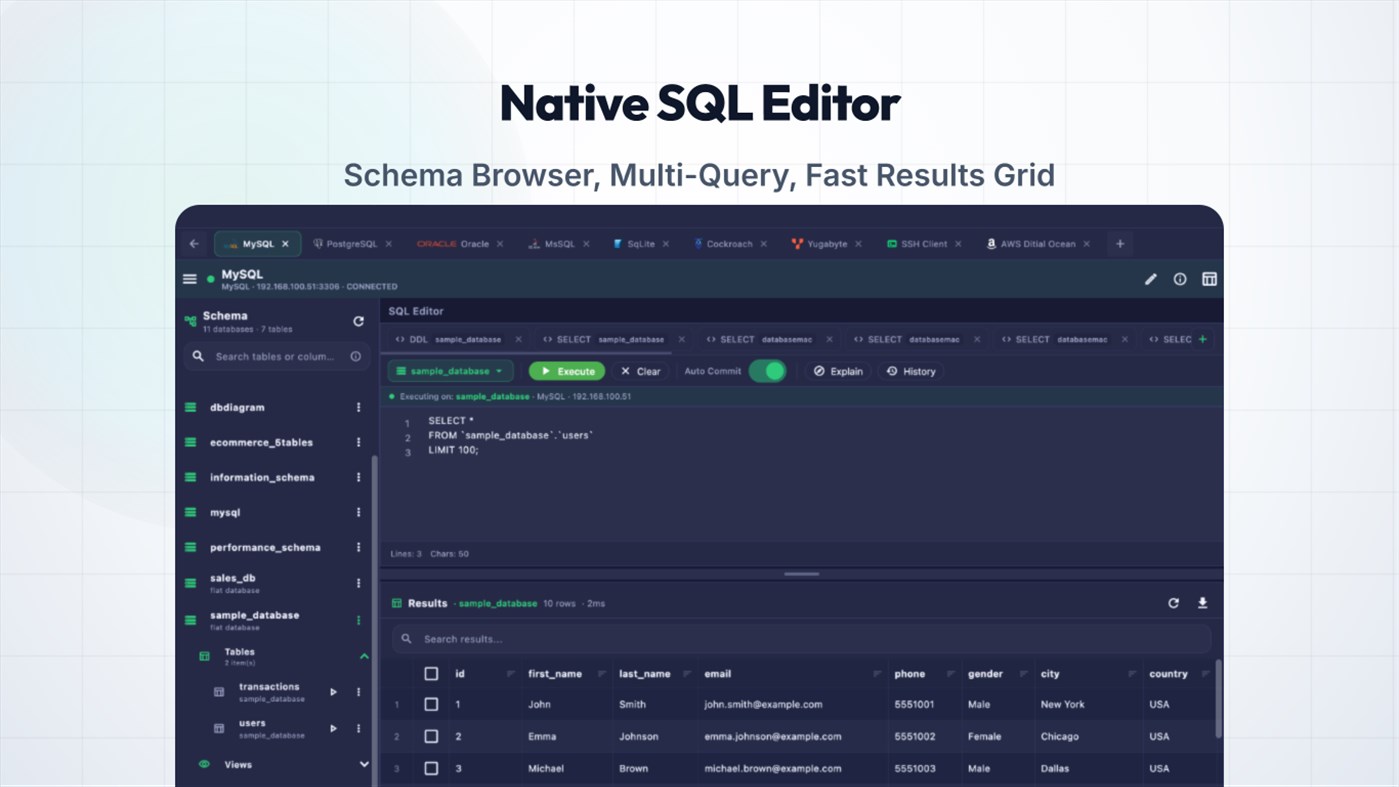Select cell john.smith@example.com
The width and height of the screenshot is (1399, 787).
(763, 704)
